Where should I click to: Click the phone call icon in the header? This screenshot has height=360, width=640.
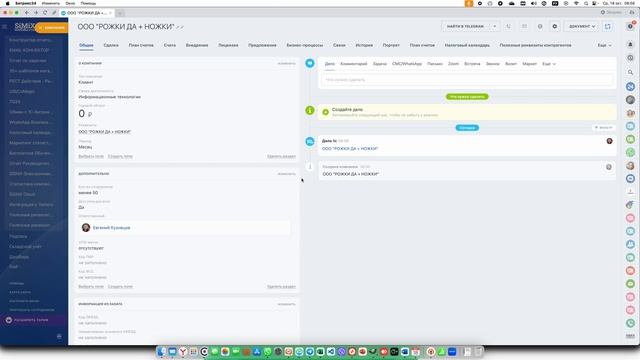509,27
